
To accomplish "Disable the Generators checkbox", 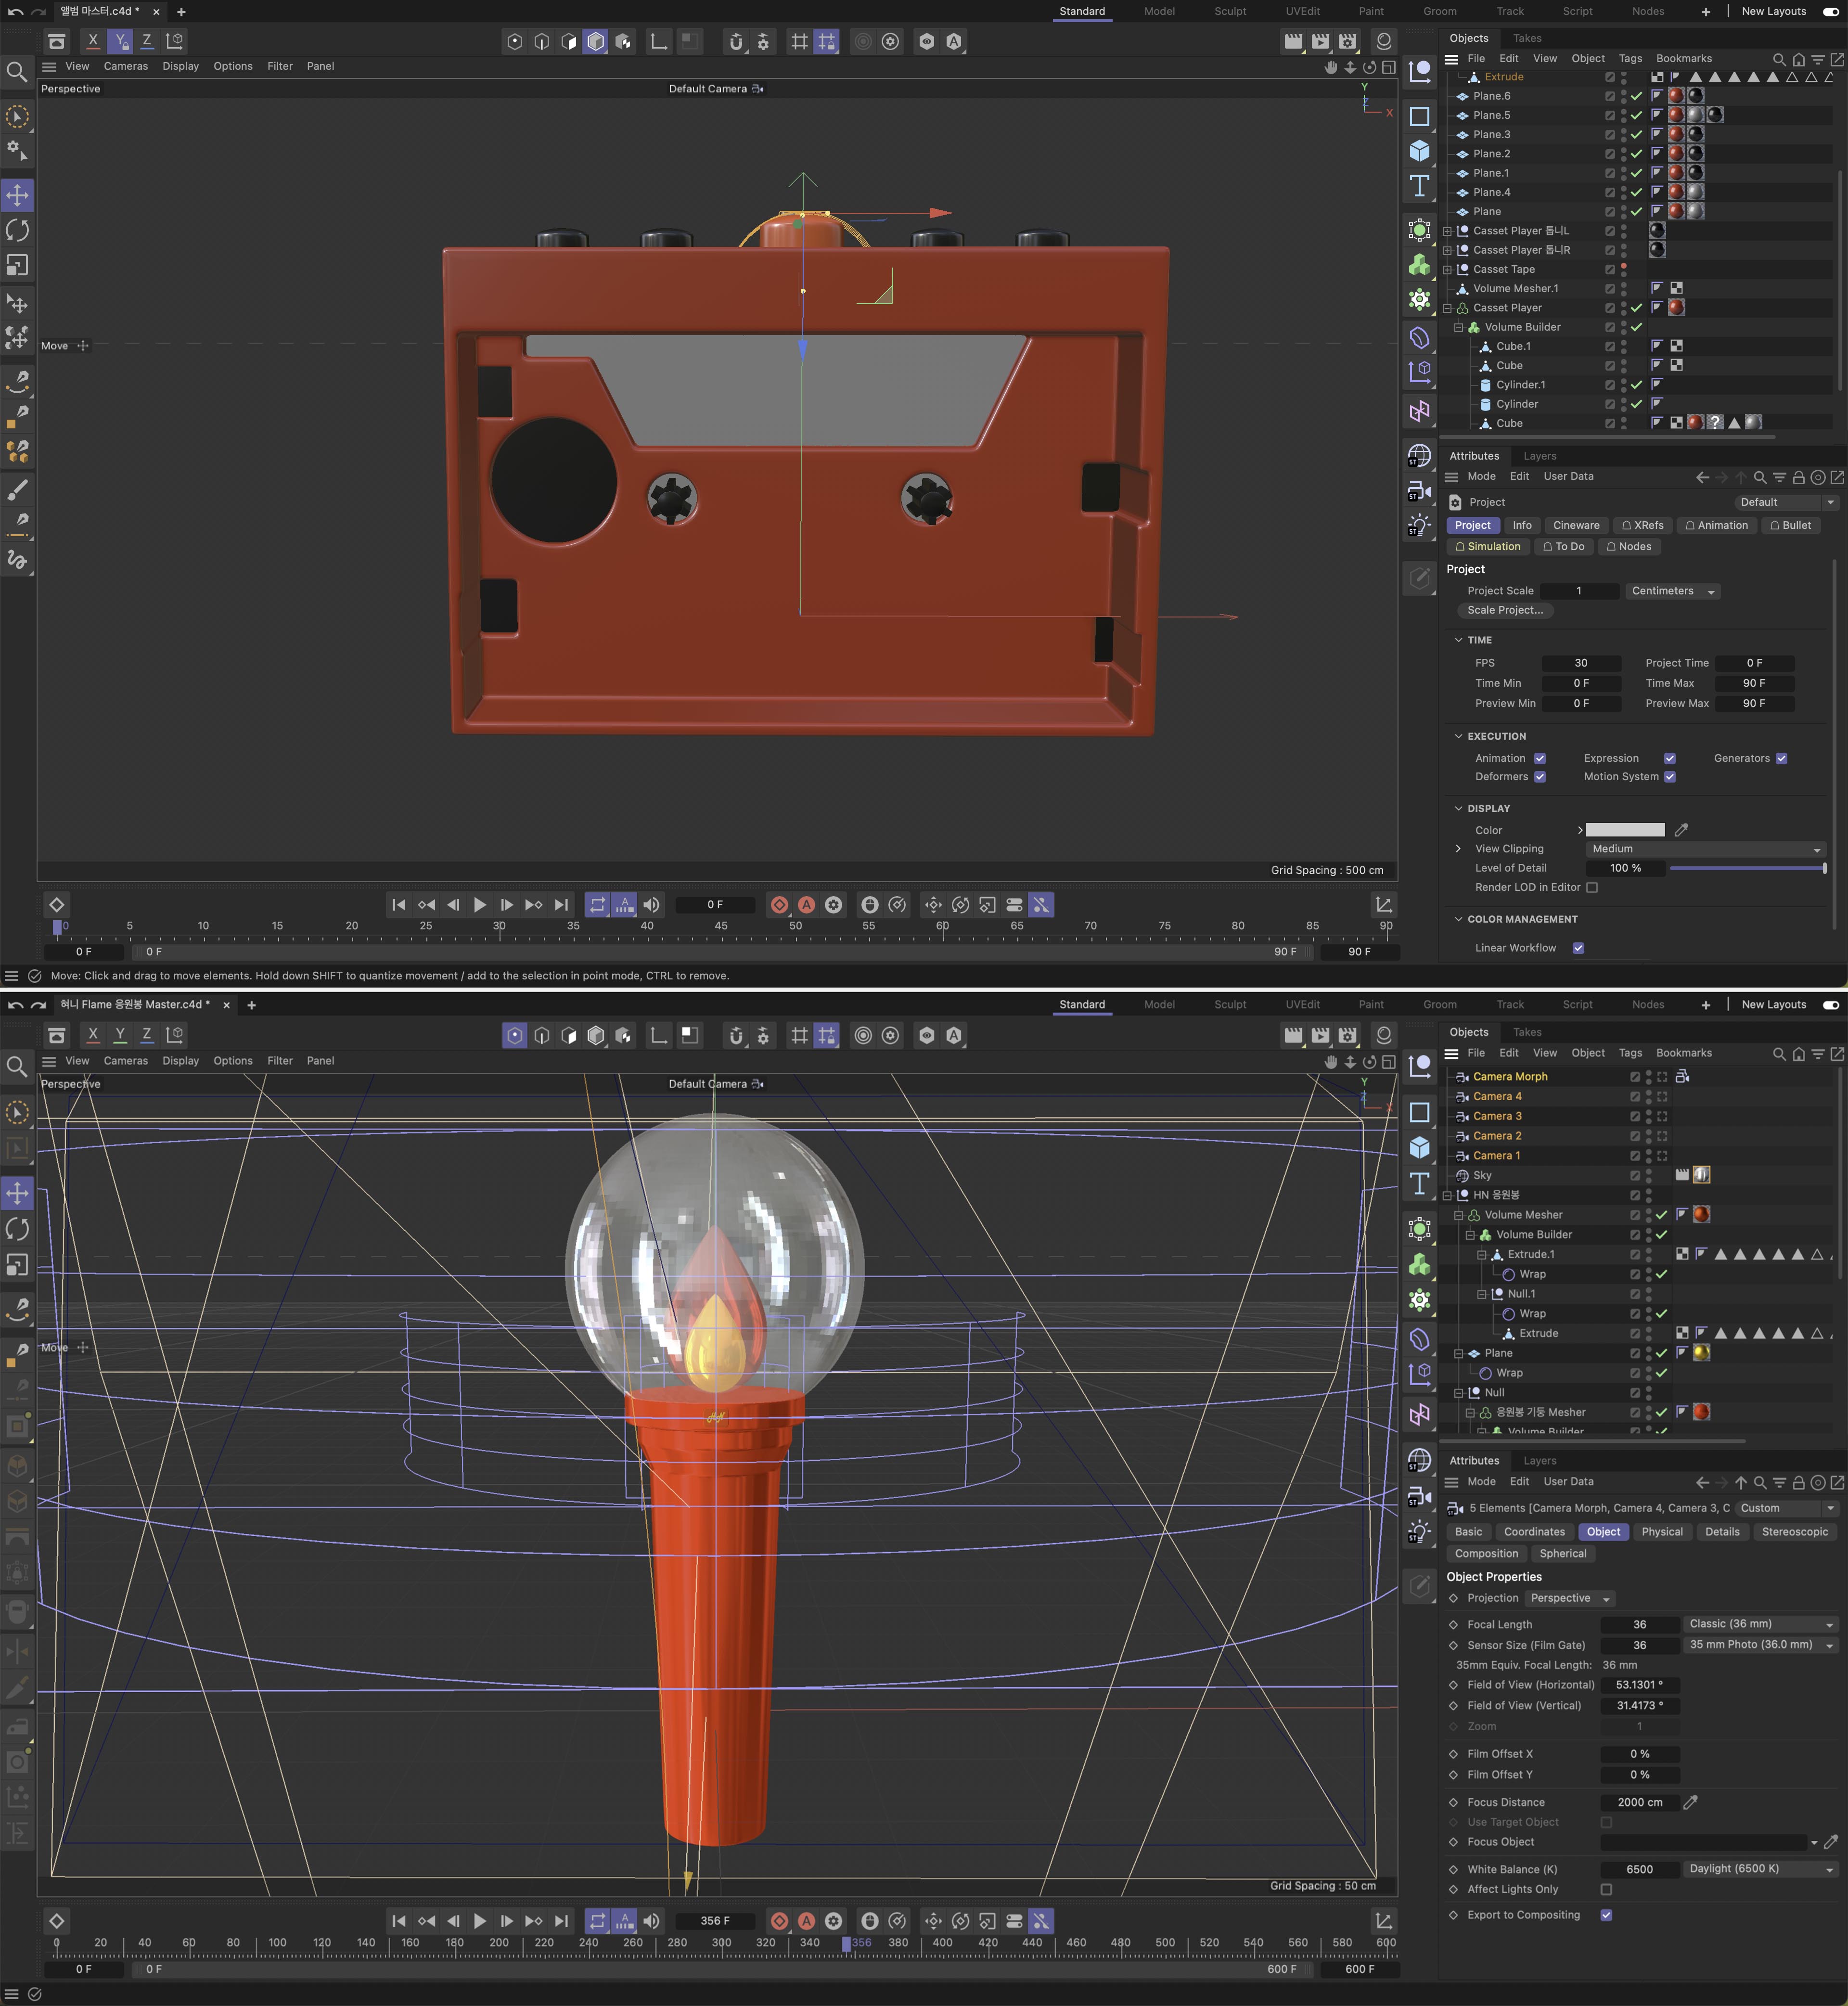I will [x=1781, y=758].
